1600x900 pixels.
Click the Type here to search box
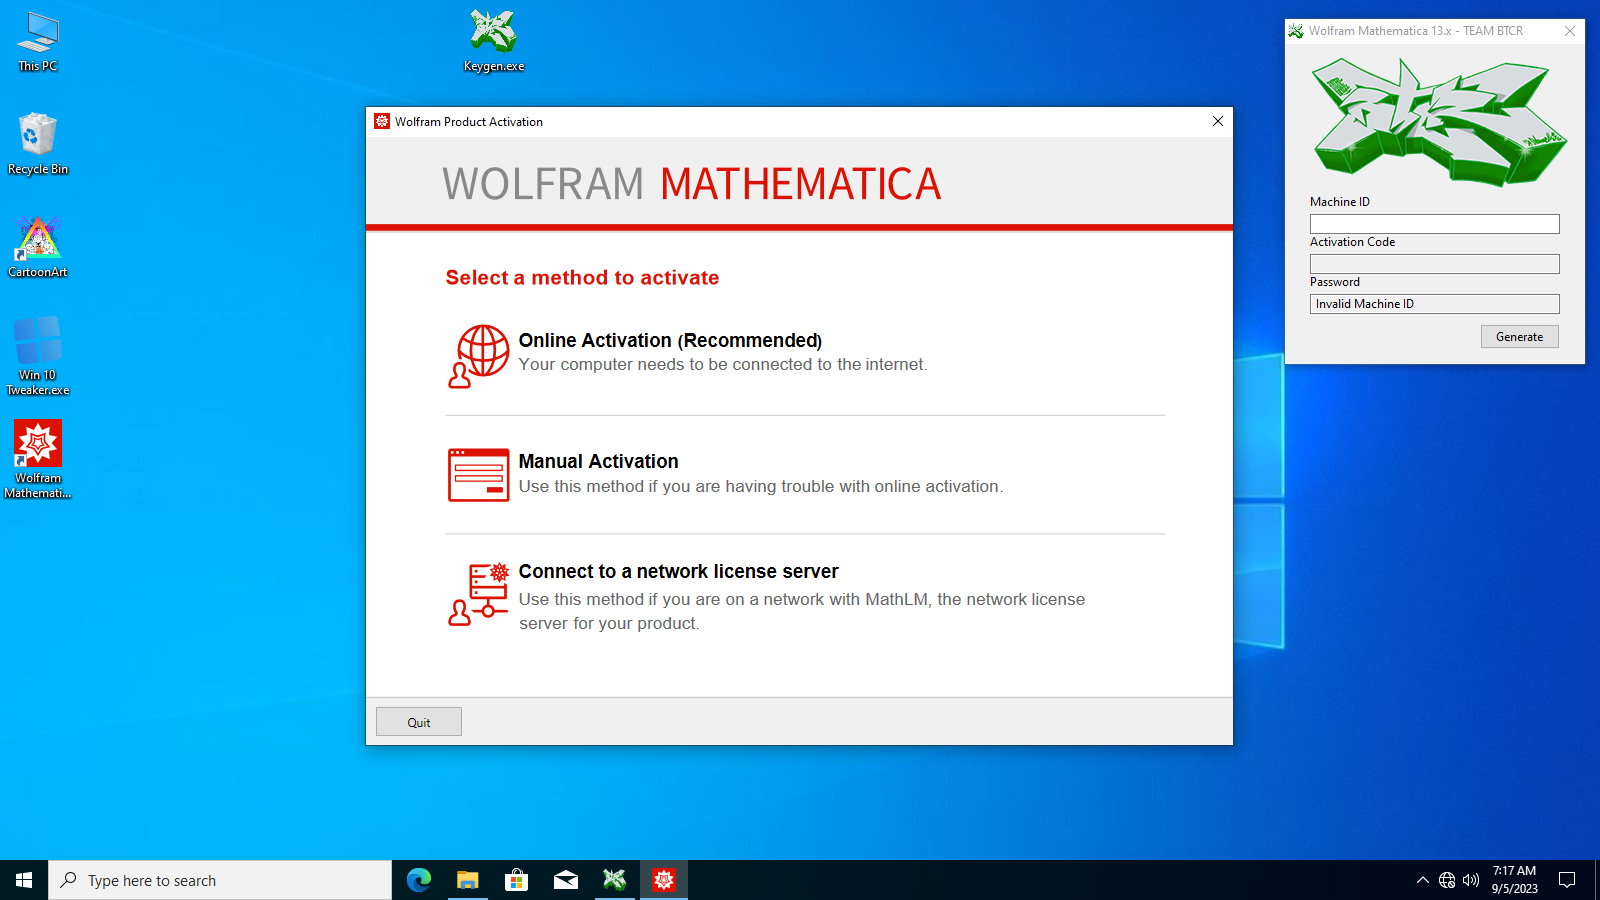point(220,880)
